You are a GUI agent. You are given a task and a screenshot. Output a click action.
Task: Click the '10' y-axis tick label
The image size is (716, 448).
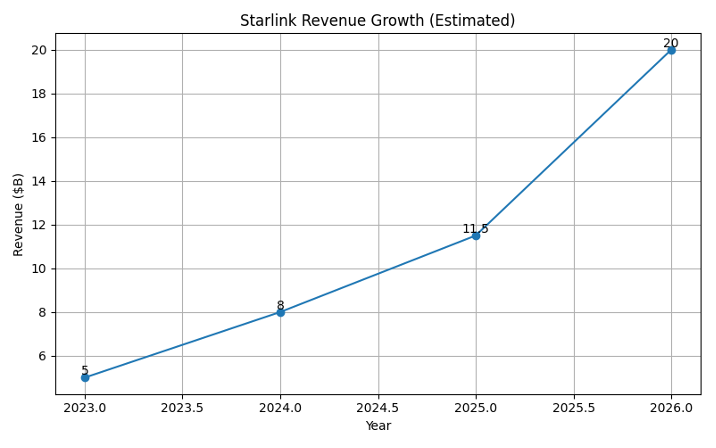coord(40,269)
